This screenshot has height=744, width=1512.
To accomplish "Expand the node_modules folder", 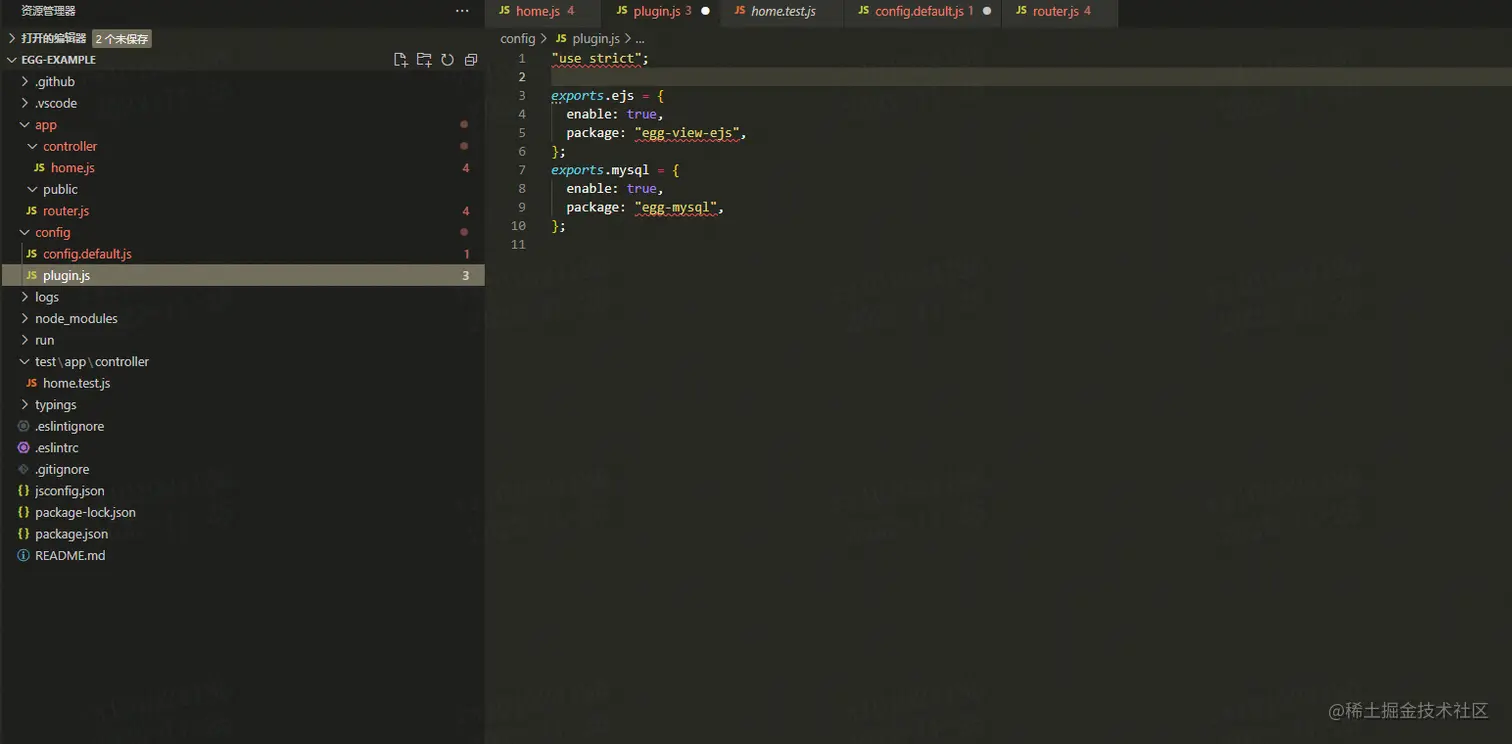I will 25,318.
